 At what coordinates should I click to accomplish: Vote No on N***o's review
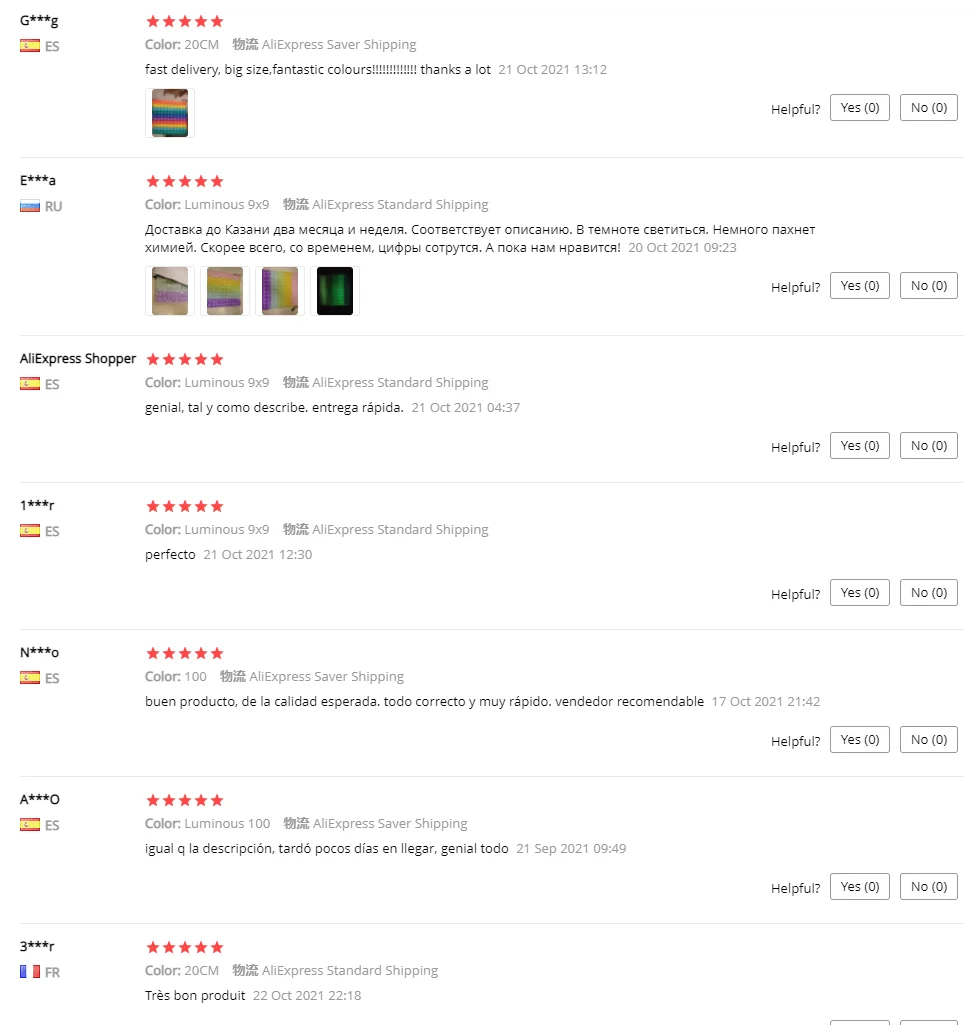click(929, 740)
